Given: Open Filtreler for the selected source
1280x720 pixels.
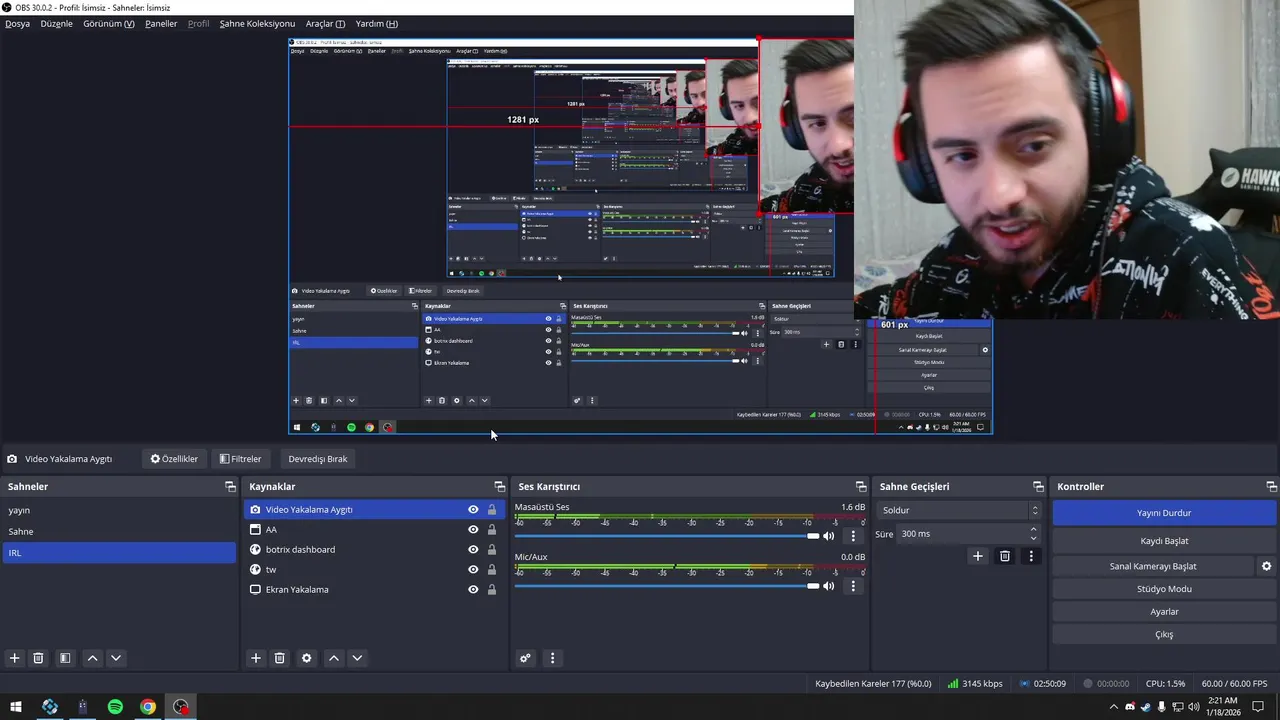Looking at the screenshot, I should point(241,459).
